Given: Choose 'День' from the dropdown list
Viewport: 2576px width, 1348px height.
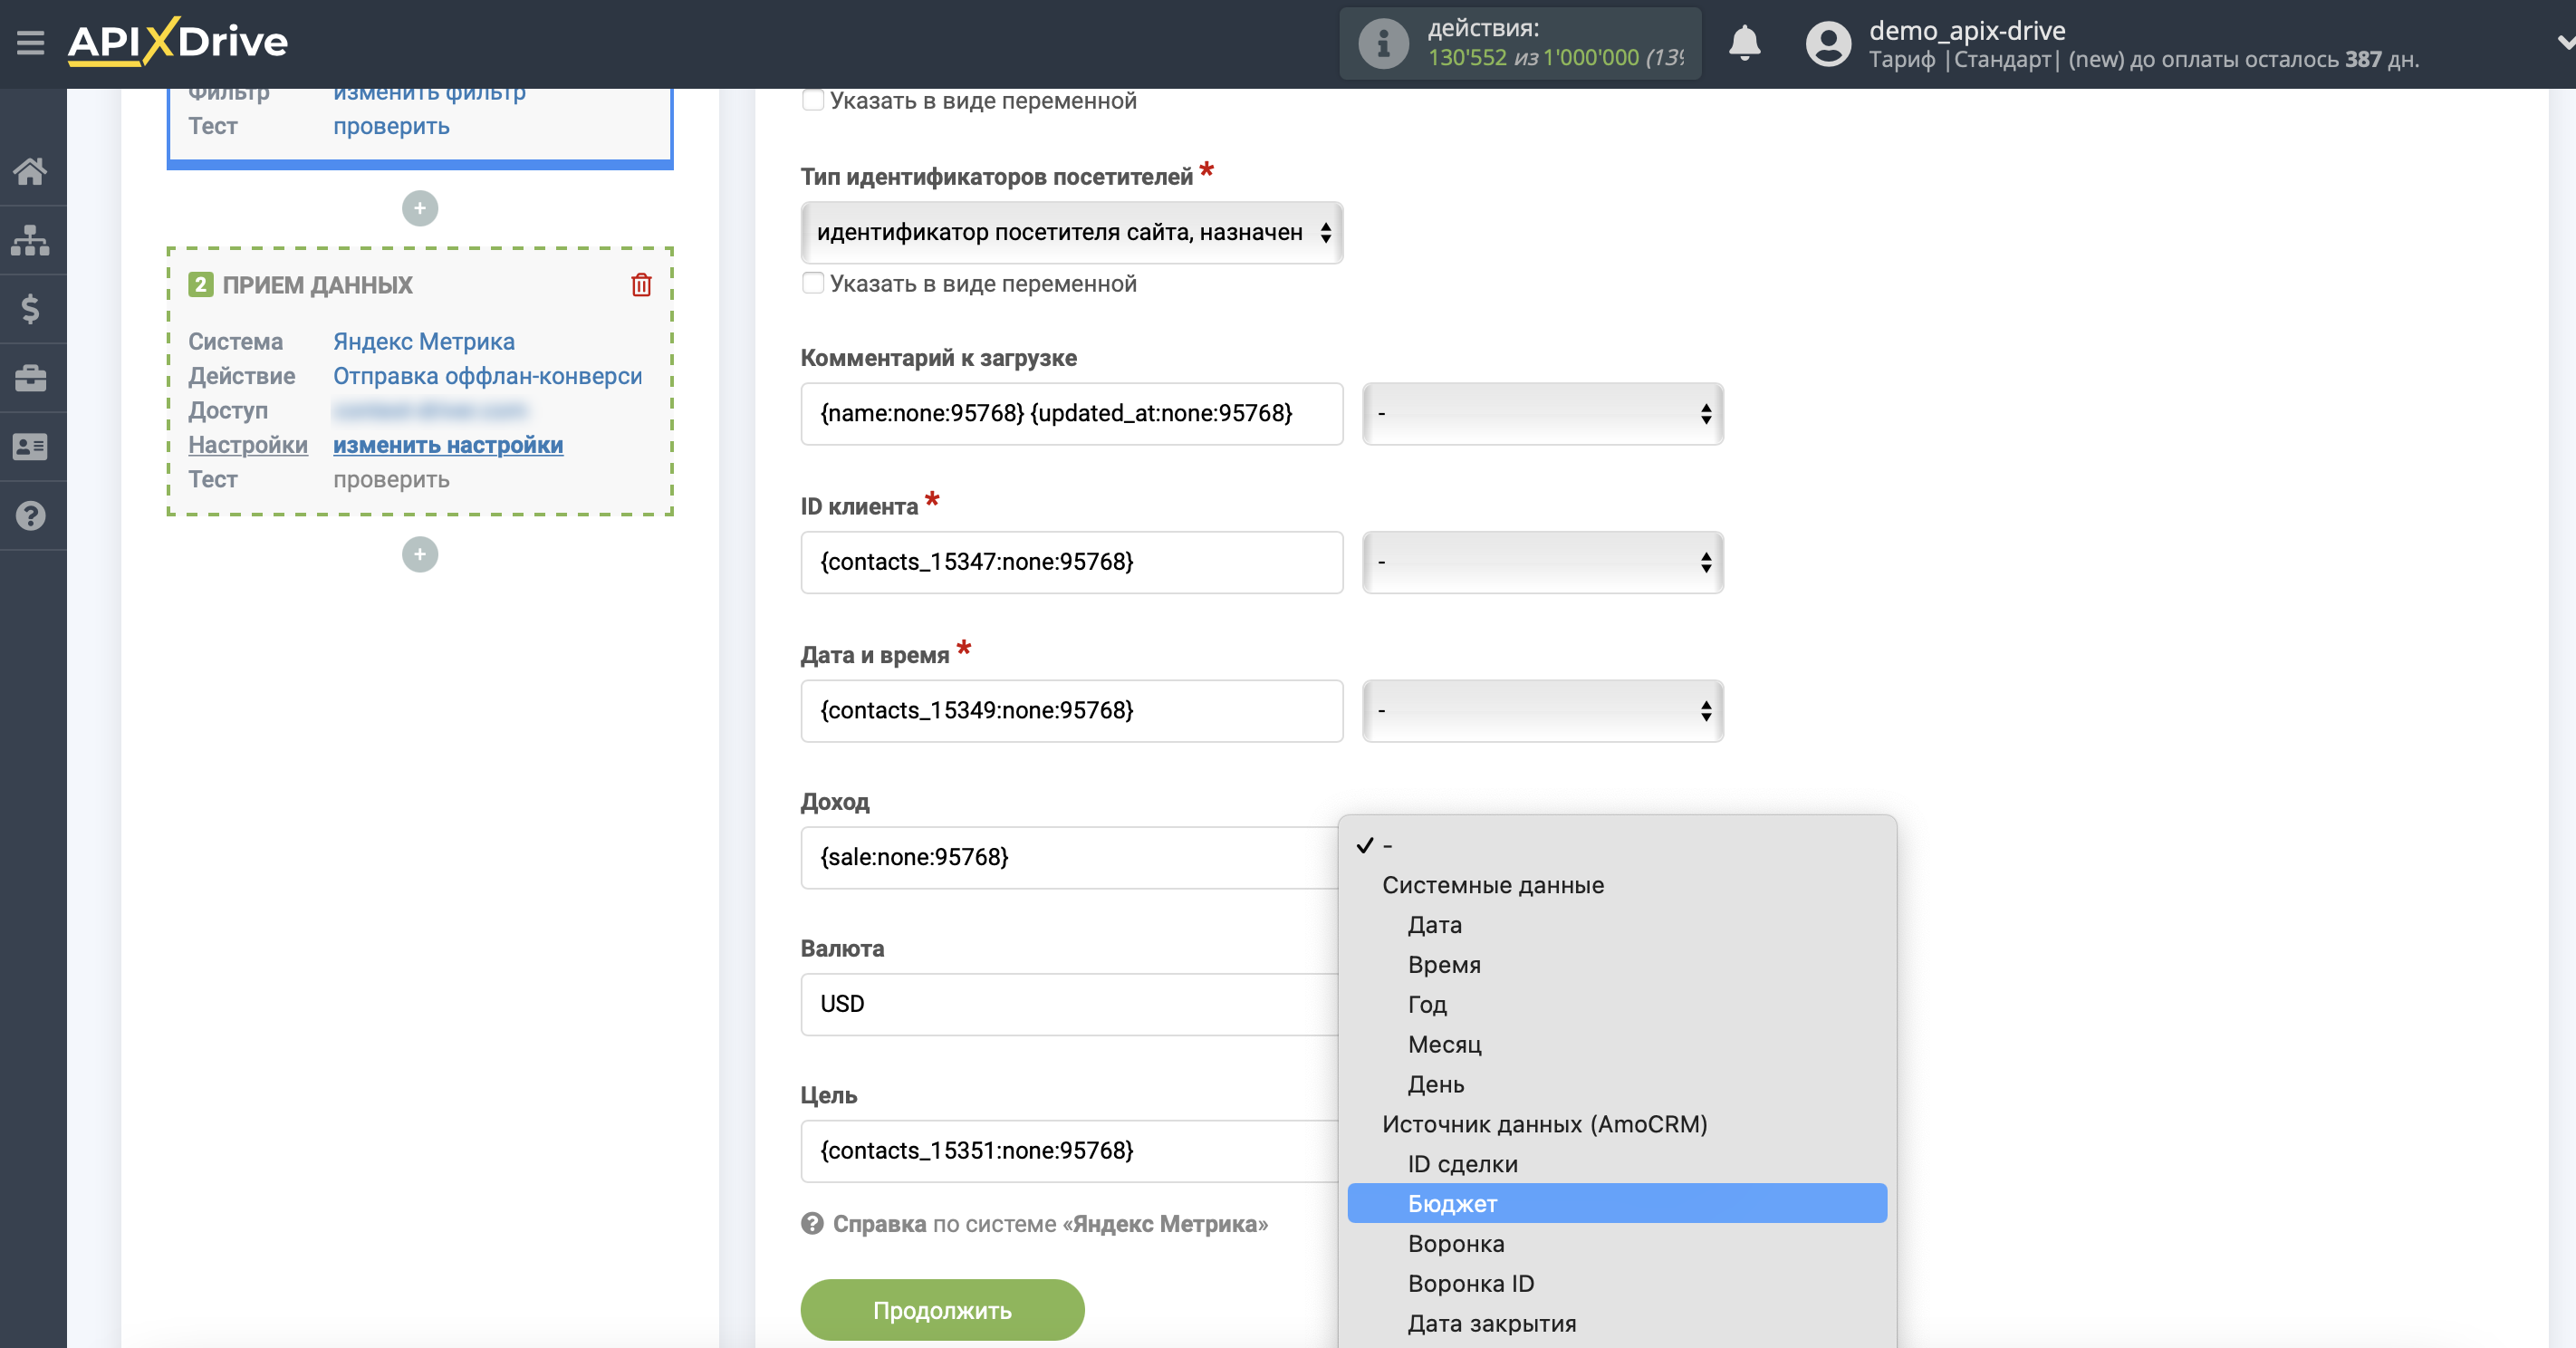Looking at the screenshot, I should 1617,1084.
